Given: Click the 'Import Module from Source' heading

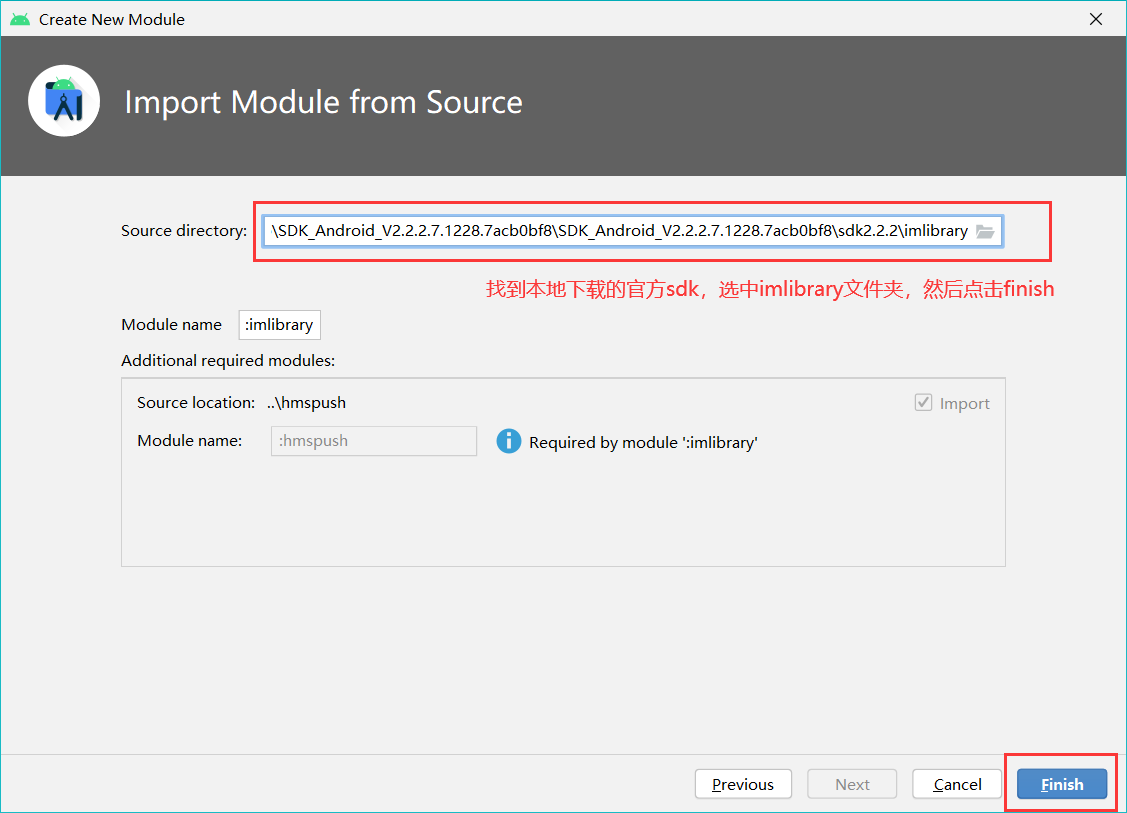Looking at the screenshot, I should tap(323, 102).
